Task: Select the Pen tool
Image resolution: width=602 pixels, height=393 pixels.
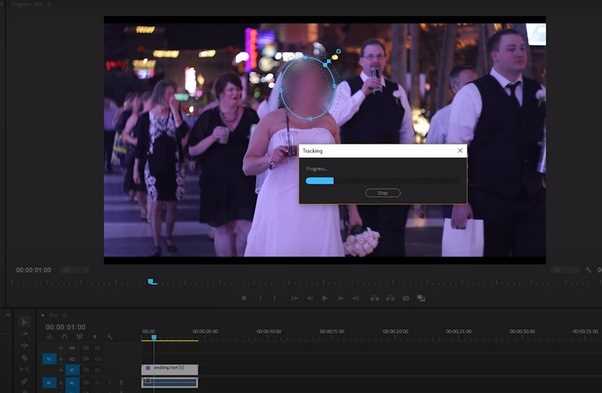Action: point(25,381)
